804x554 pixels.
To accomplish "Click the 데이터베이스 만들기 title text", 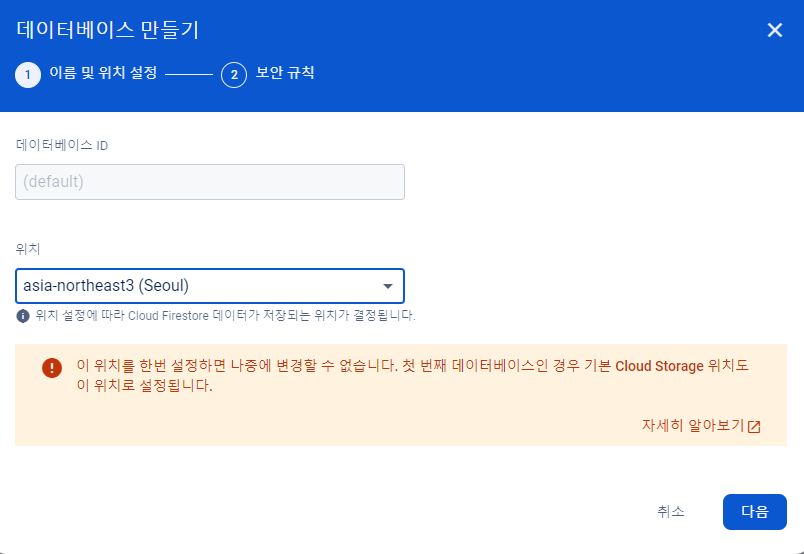I will (x=108, y=30).
